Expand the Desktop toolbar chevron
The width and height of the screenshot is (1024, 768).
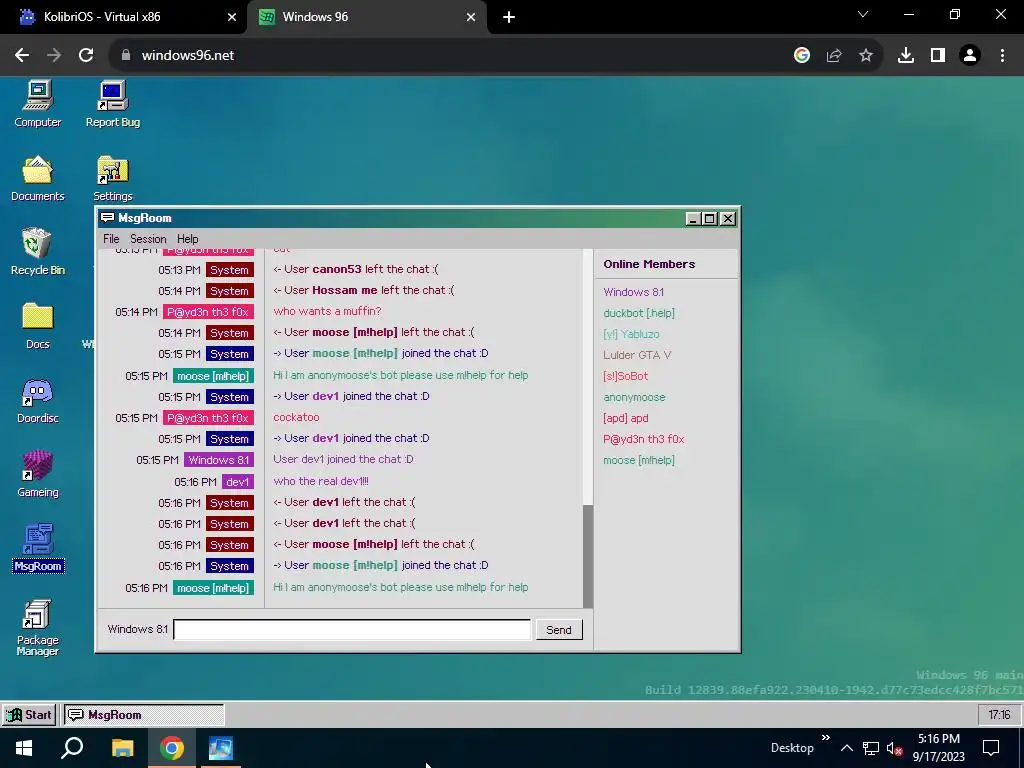[825, 738]
